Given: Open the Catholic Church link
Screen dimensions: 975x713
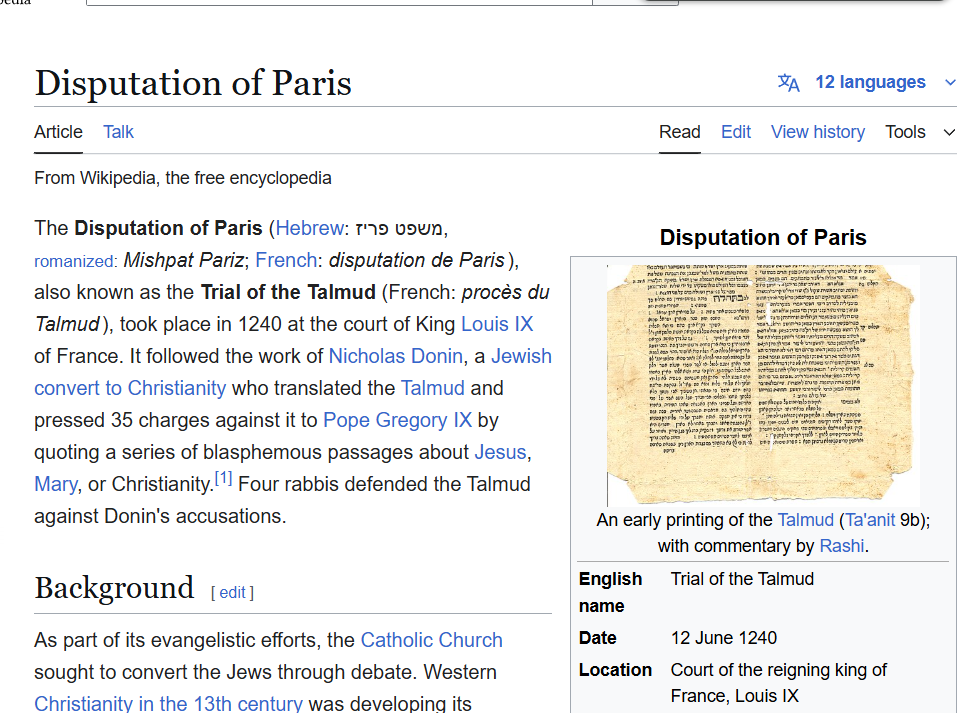Looking at the screenshot, I should pos(432,640).
